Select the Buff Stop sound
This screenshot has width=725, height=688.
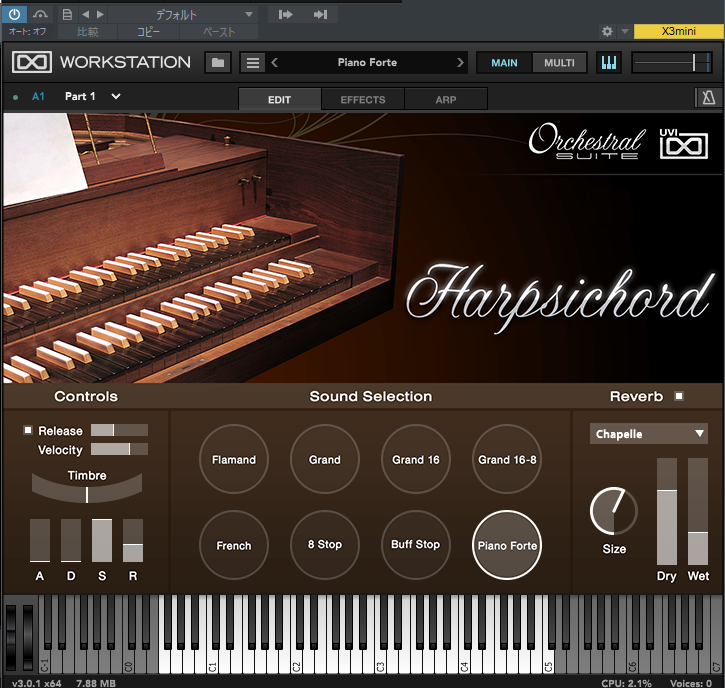[416, 545]
